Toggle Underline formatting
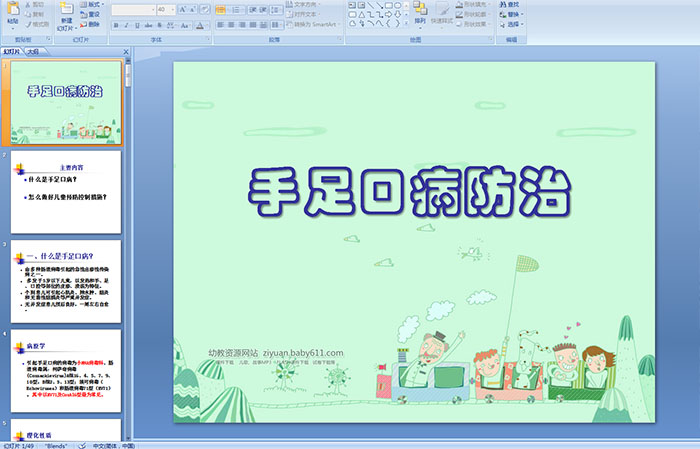 tap(137, 25)
